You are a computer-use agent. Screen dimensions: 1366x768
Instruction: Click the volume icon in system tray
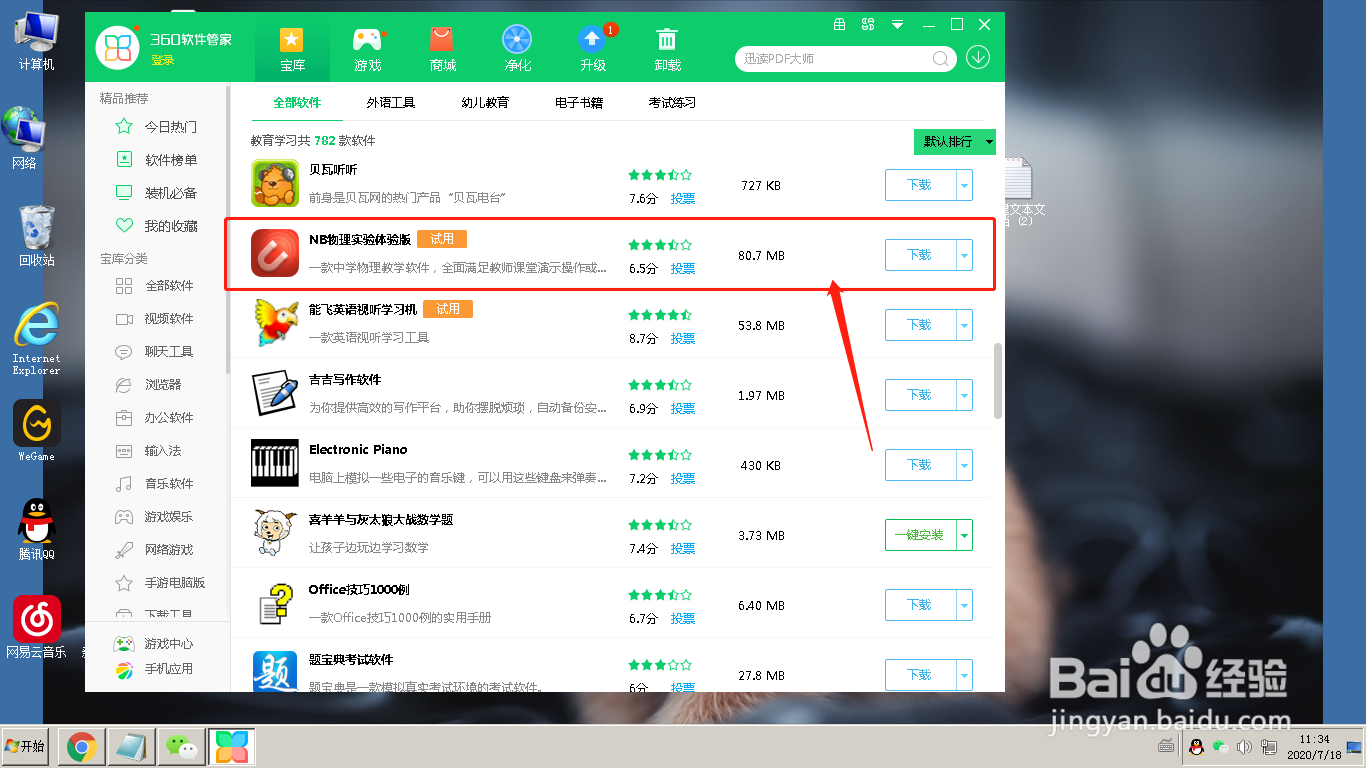click(1245, 747)
